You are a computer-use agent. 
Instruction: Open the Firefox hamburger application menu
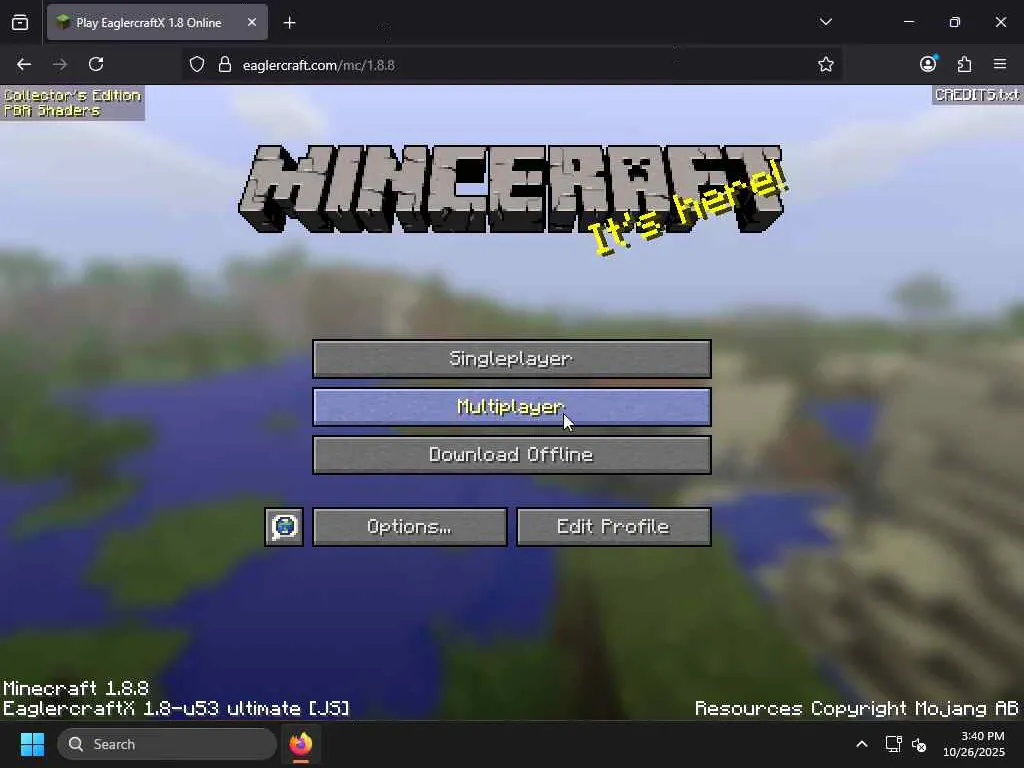[x=1000, y=64]
